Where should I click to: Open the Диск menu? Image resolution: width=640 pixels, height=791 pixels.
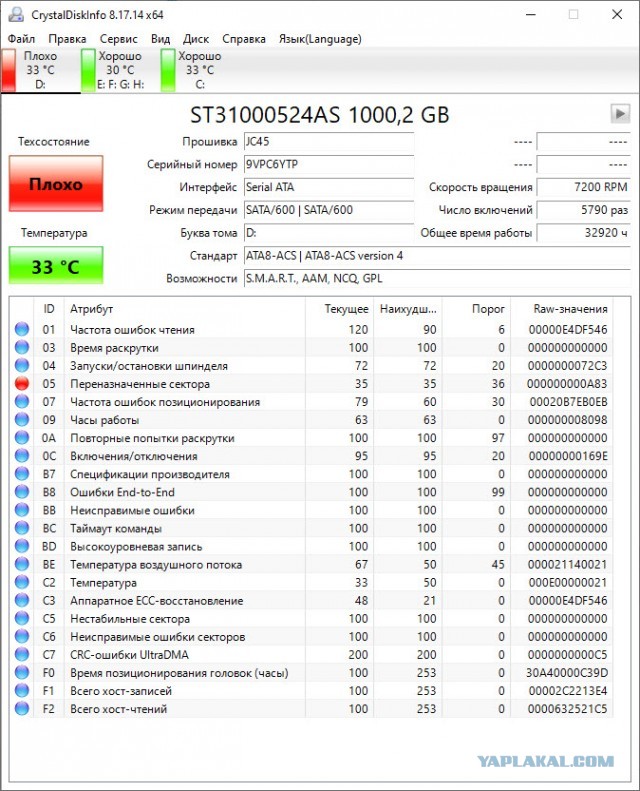click(x=196, y=39)
